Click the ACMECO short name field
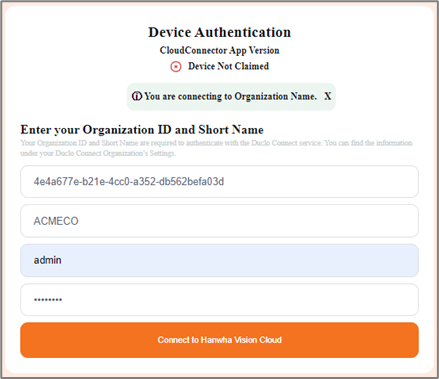This screenshot has height=379, width=439. (219, 221)
